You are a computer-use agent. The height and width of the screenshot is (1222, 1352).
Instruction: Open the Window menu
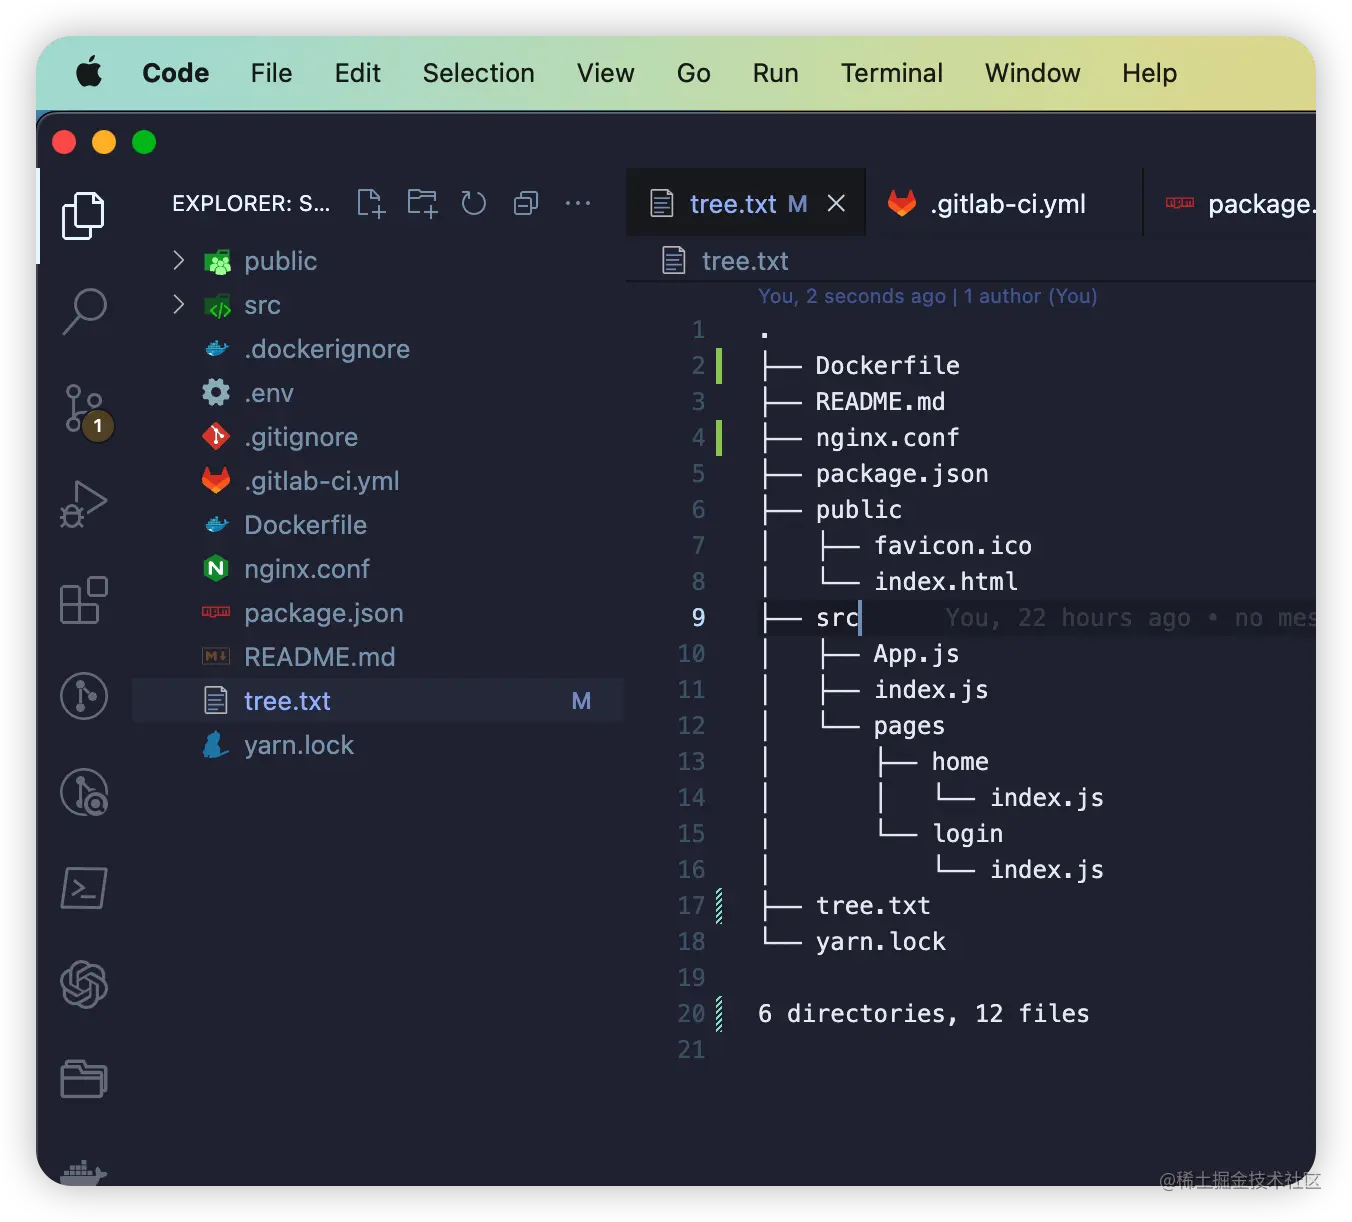1032,73
